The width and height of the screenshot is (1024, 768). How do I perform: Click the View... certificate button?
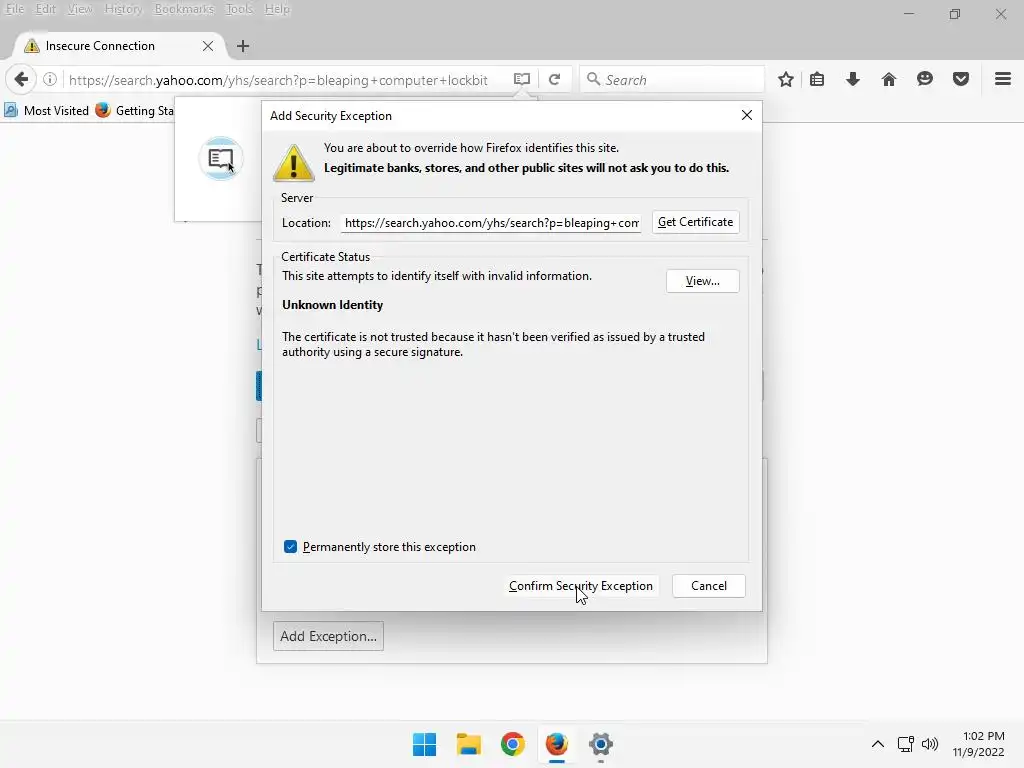tap(702, 281)
